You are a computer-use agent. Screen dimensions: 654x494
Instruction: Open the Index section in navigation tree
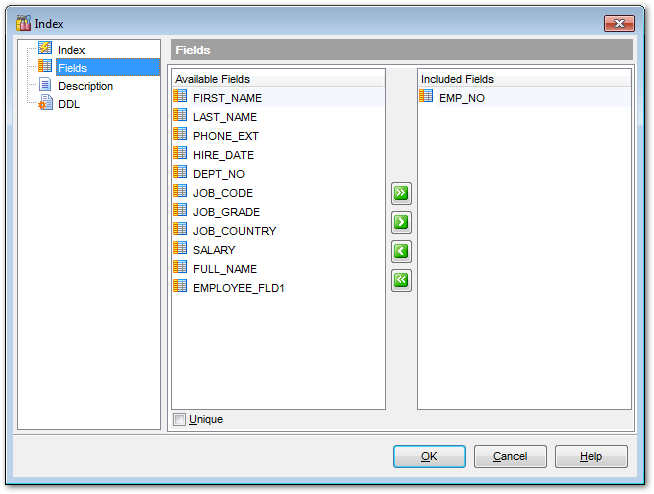pyautogui.click(x=71, y=50)
